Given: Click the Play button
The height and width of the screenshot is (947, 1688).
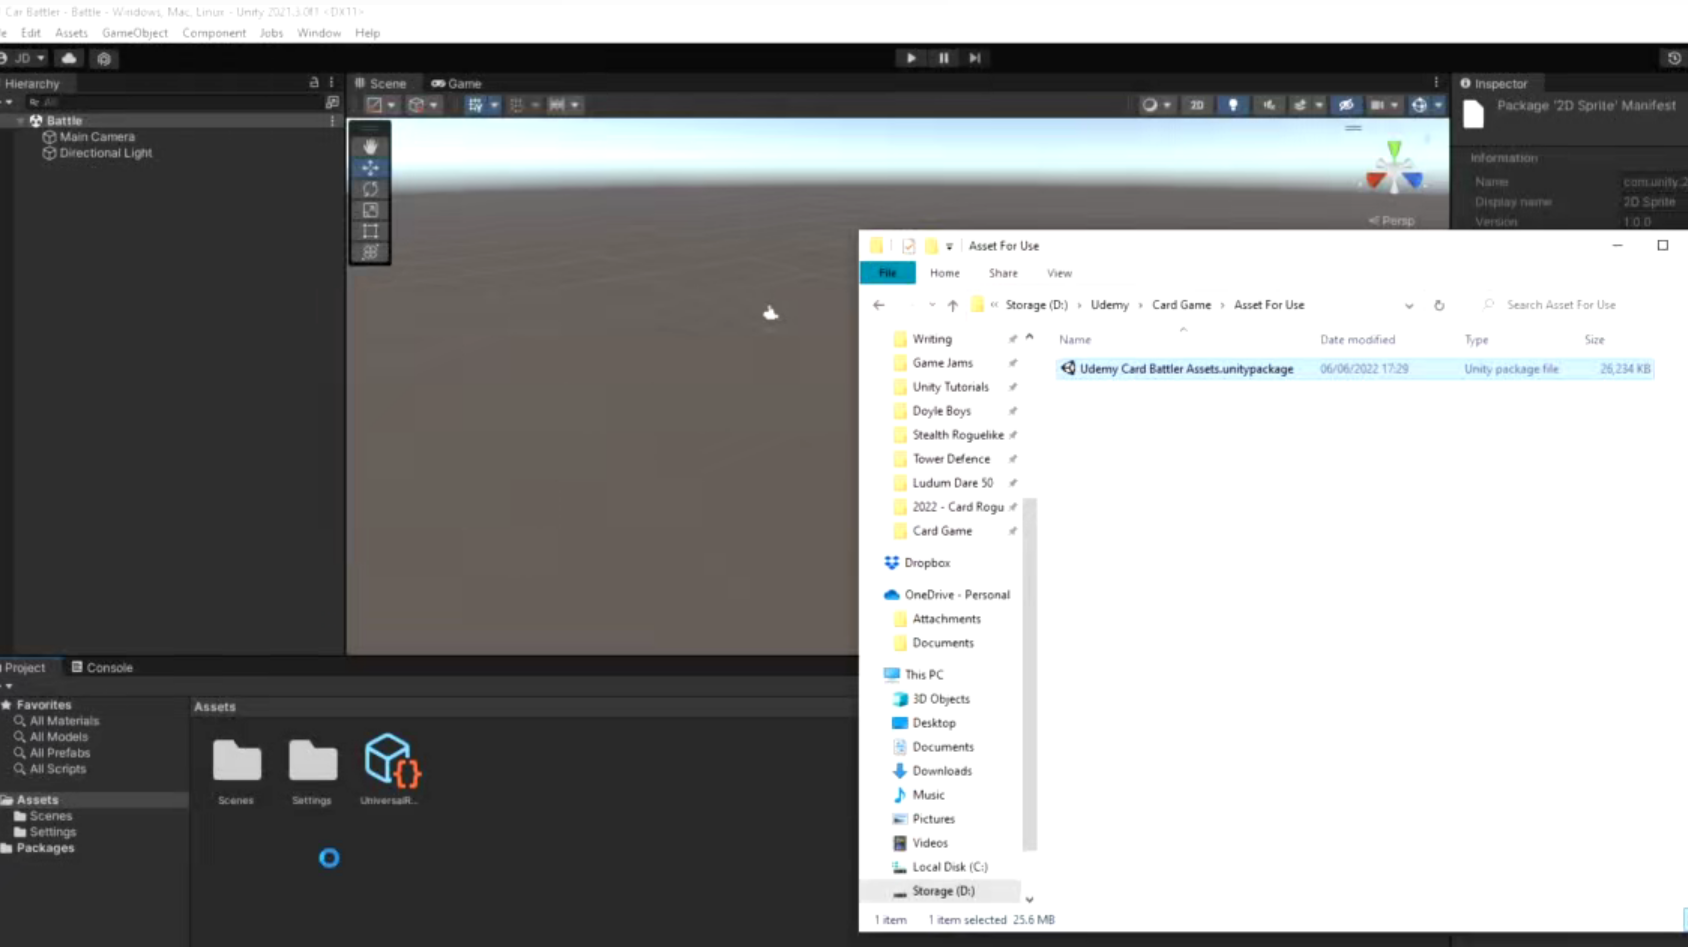Looking at the screenshot, I should [911, 58].
